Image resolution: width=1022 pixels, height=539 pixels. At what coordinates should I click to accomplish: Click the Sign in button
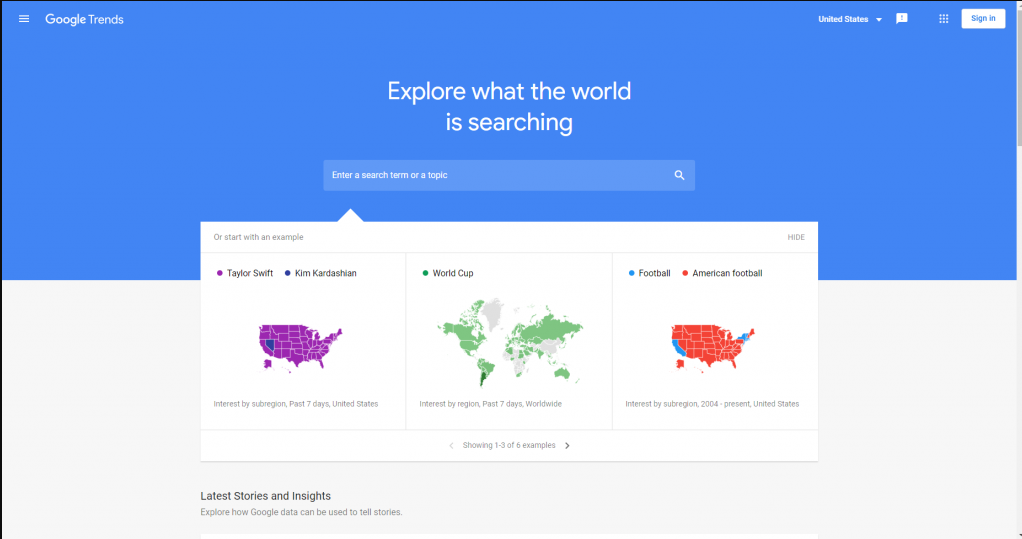pos(983,18)
